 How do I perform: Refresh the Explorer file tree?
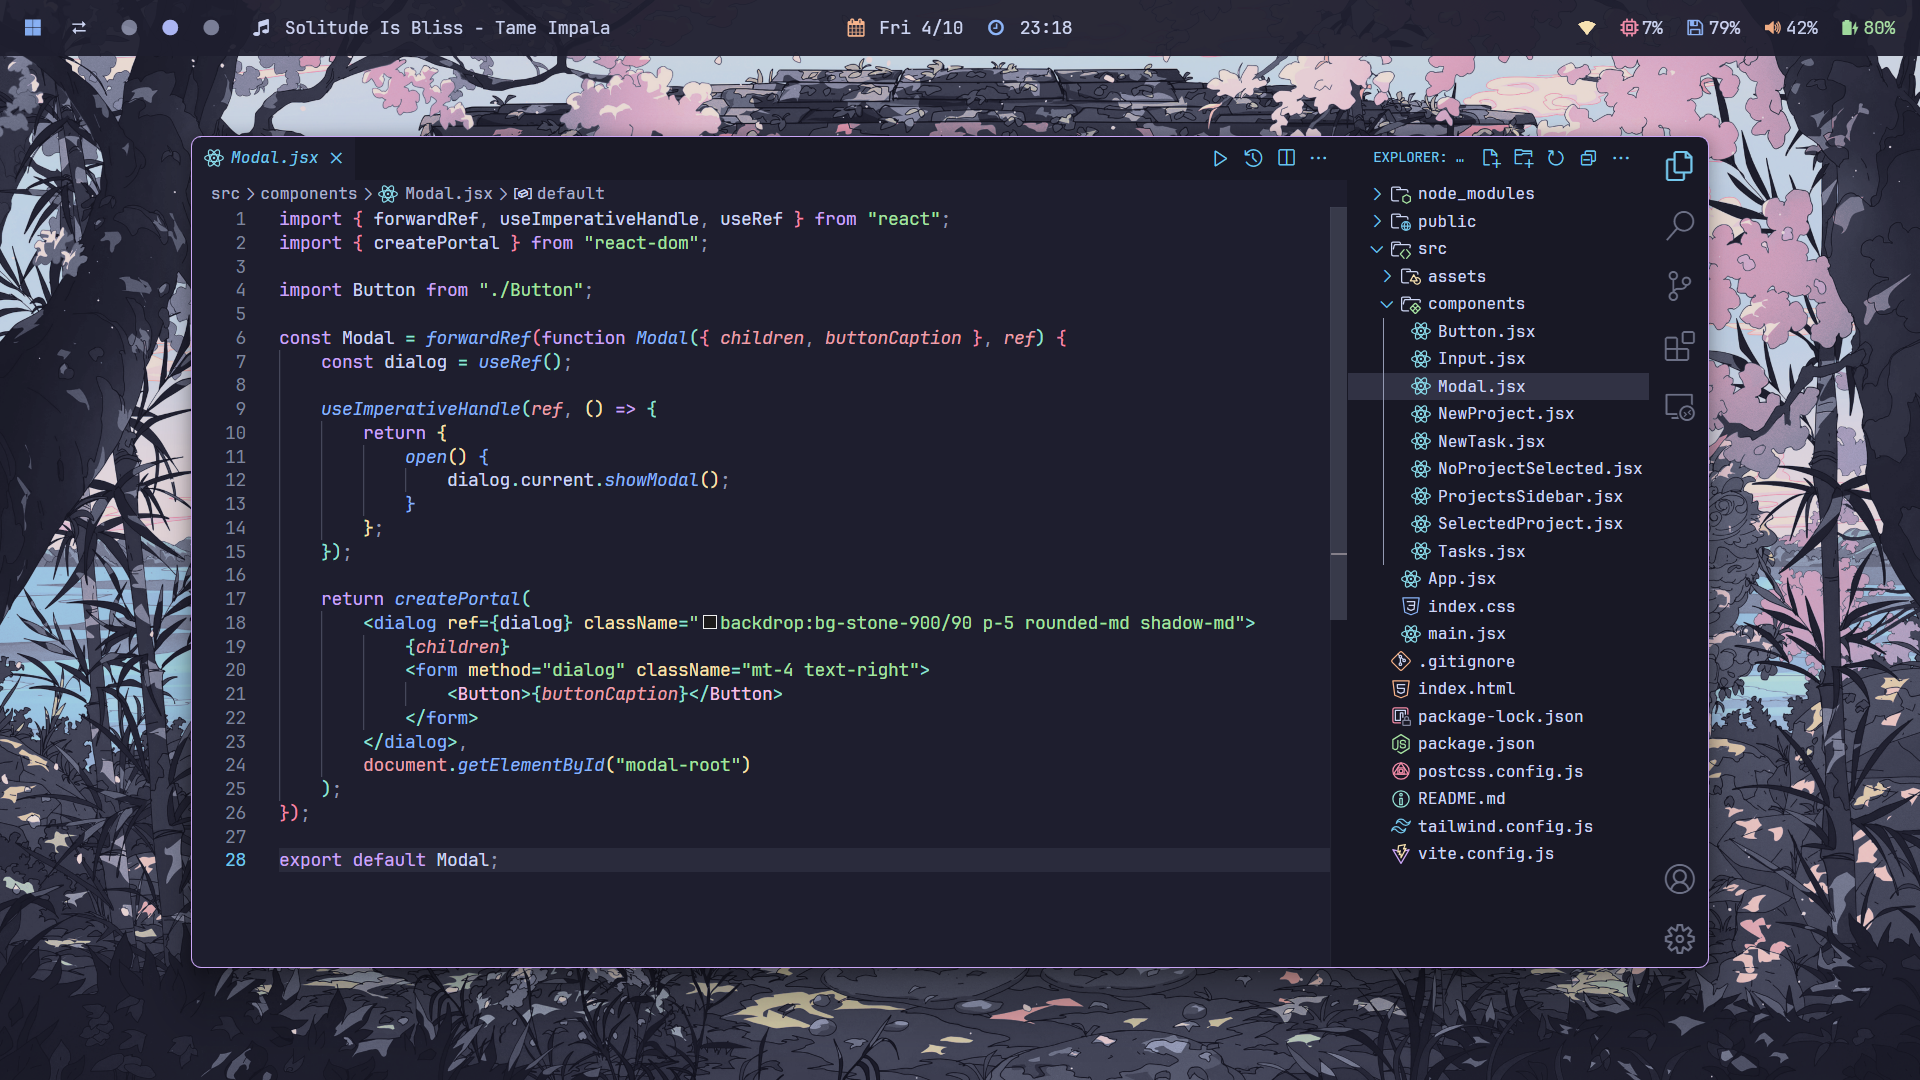pyautogui.click(x=1556, y=158)
